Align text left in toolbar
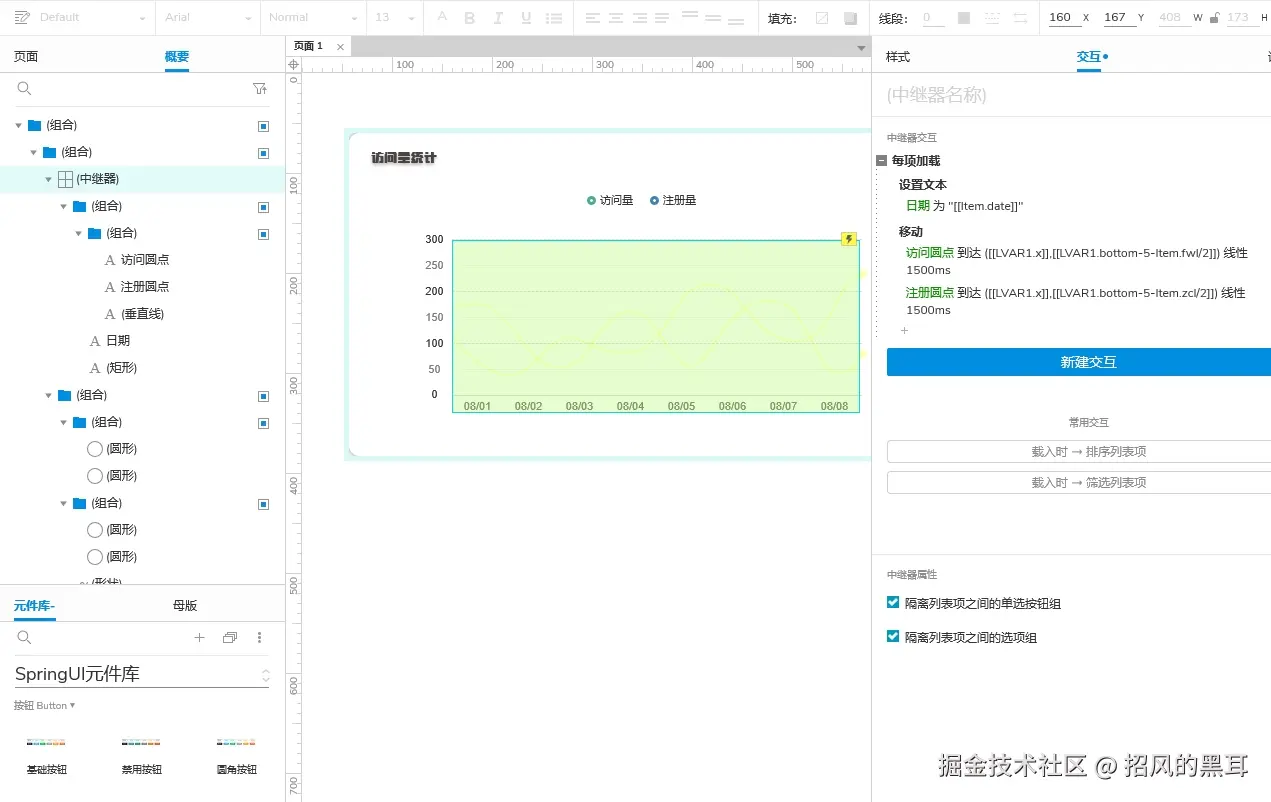Image resolution: width=1271 pixels, height=802 pixels. (x=593, y=18)
